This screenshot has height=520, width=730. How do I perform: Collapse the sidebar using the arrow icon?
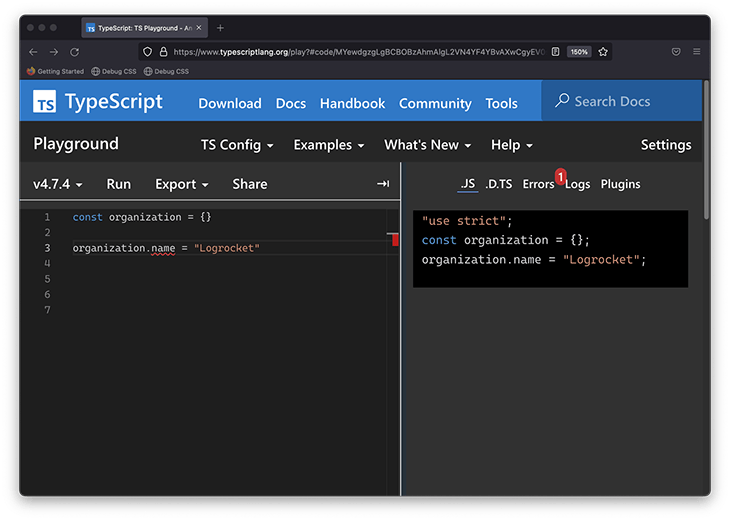[x=383, y=184]
